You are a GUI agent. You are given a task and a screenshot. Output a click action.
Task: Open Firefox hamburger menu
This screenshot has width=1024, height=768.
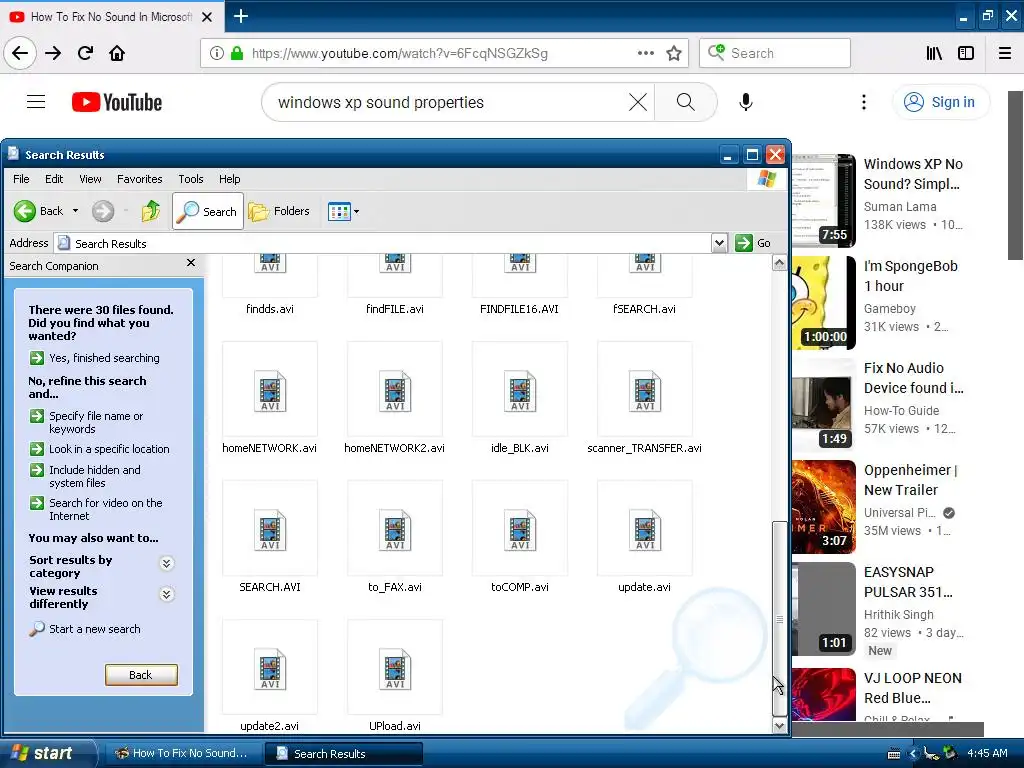pyautogui.click(x=1005, y=53)
